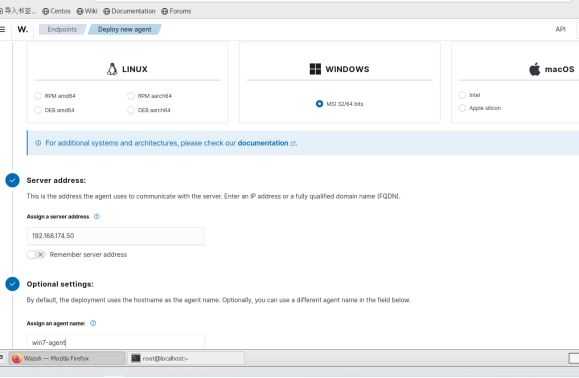The height and width of the screenshot is (378, 579).
Task: Focus the server address input field
Action: tap(116, 236)
